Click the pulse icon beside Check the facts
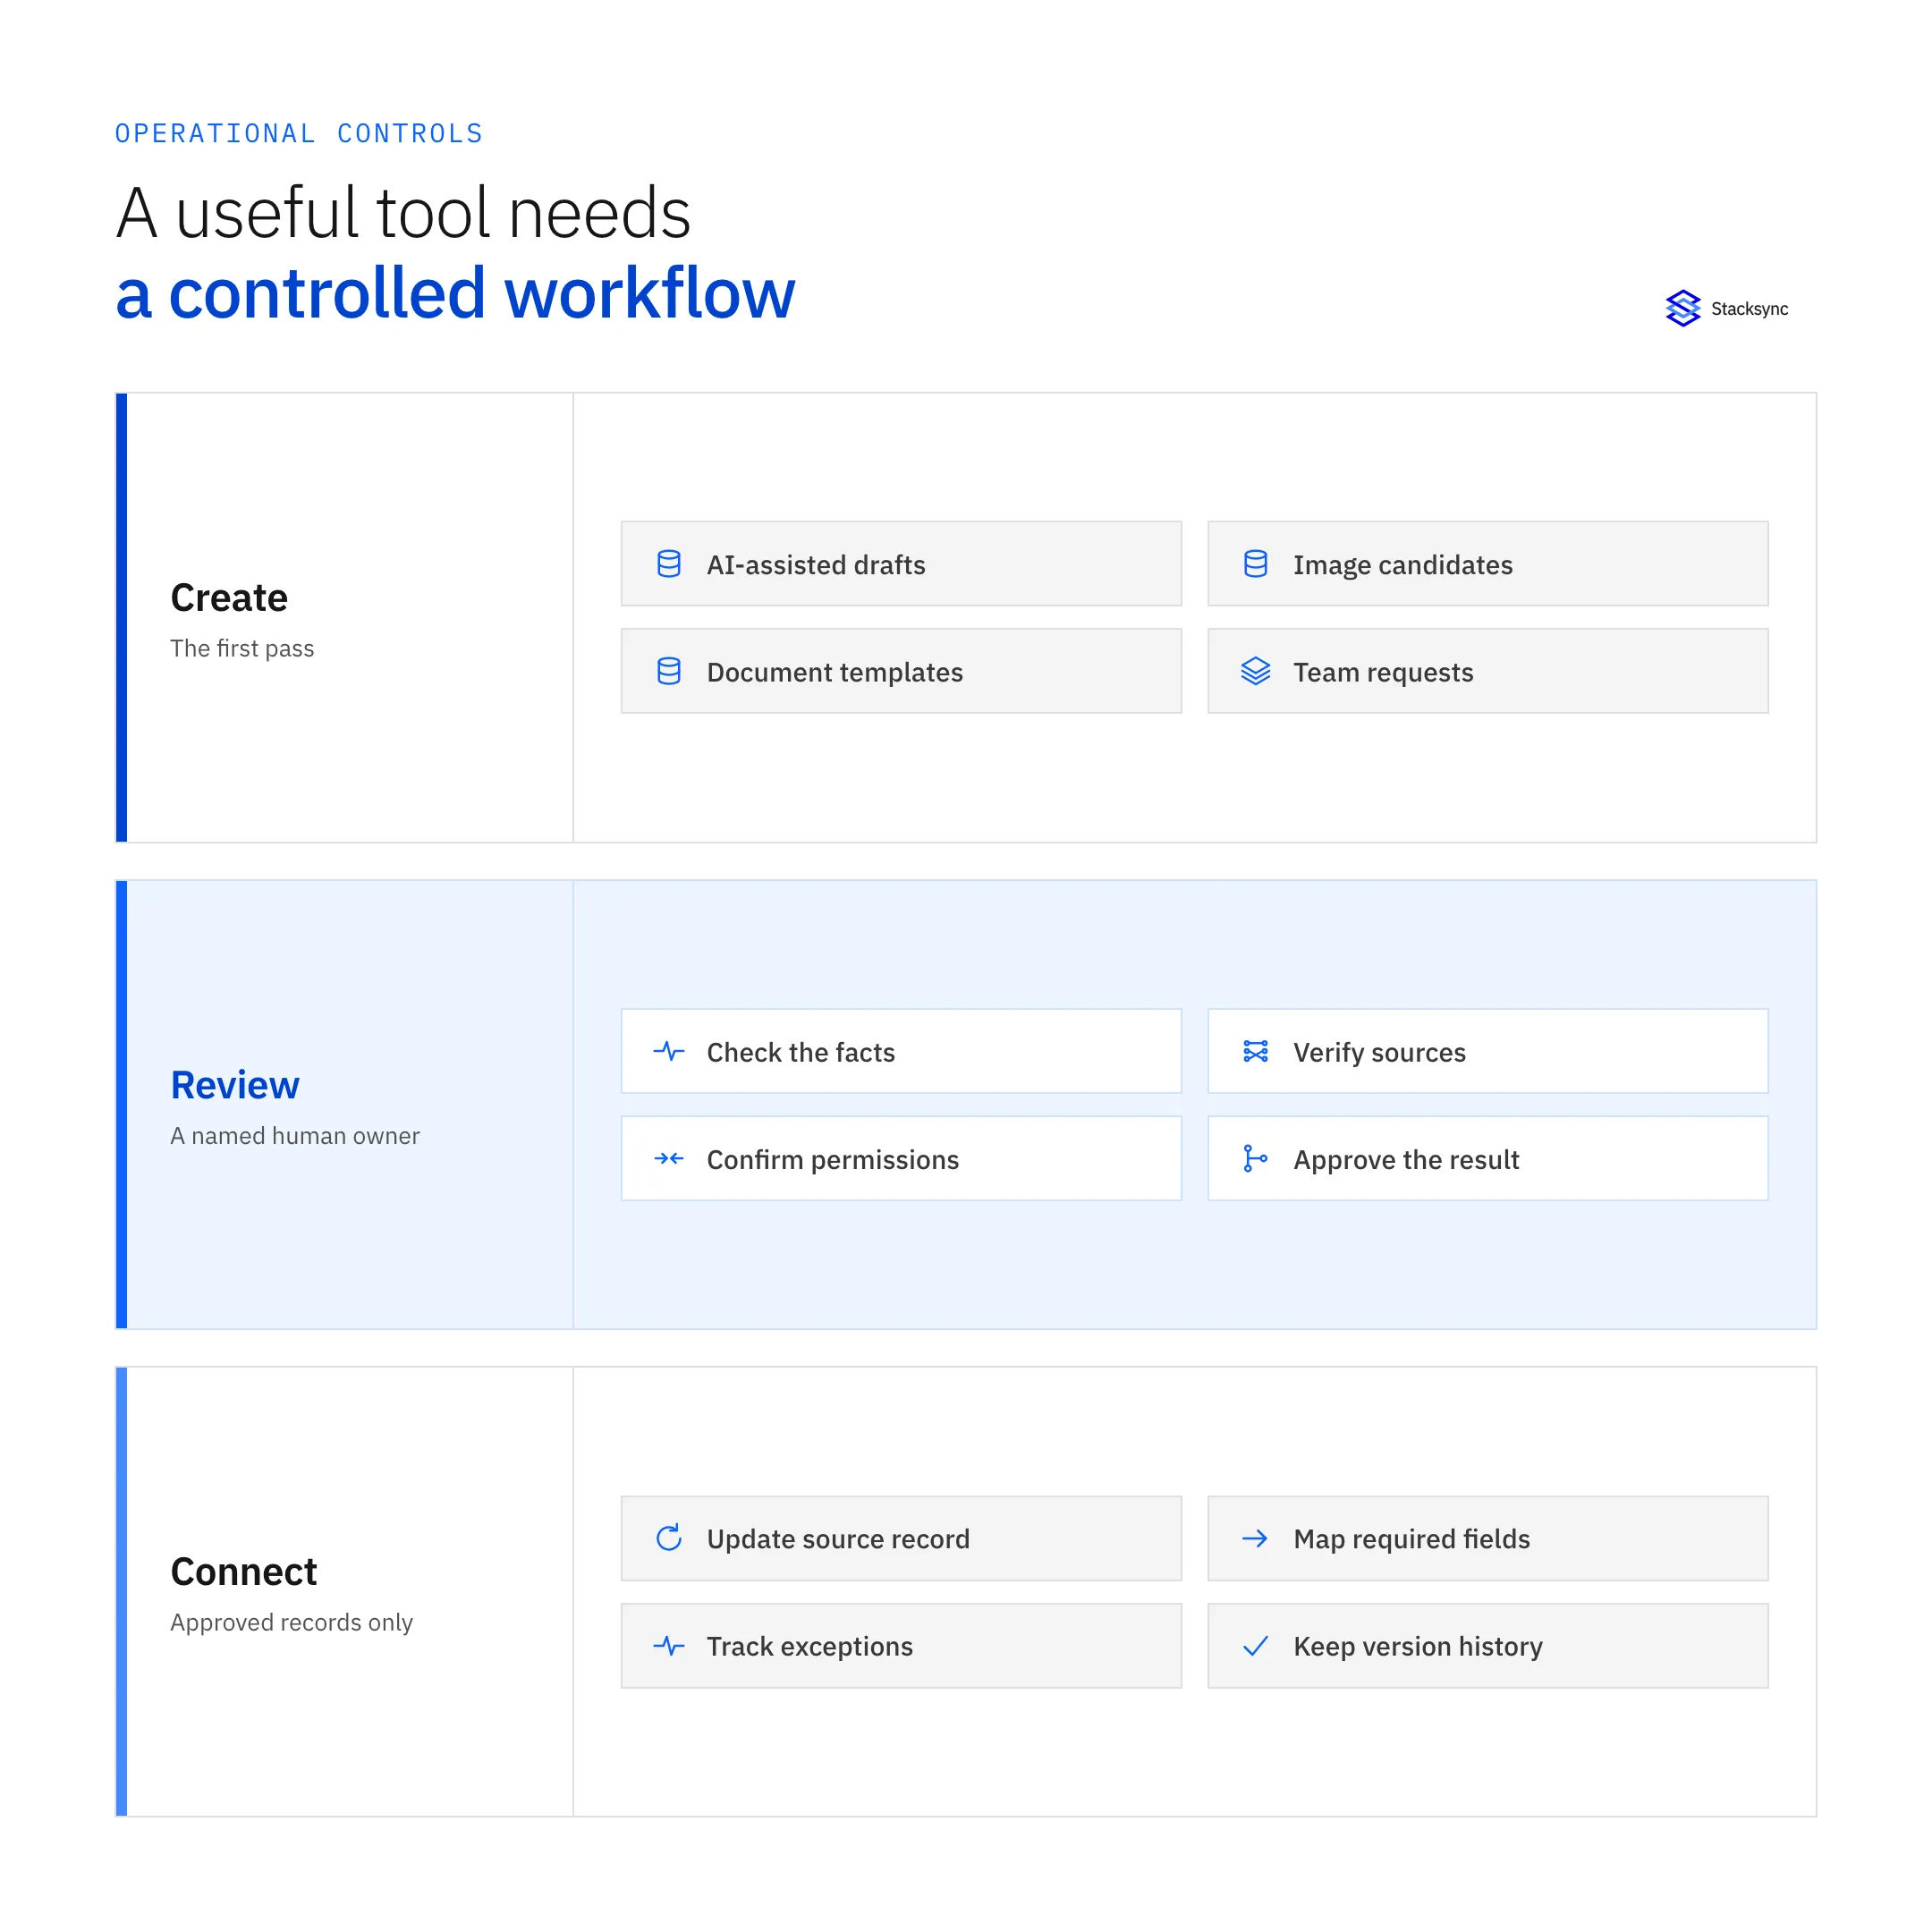 click(669, 1051)
